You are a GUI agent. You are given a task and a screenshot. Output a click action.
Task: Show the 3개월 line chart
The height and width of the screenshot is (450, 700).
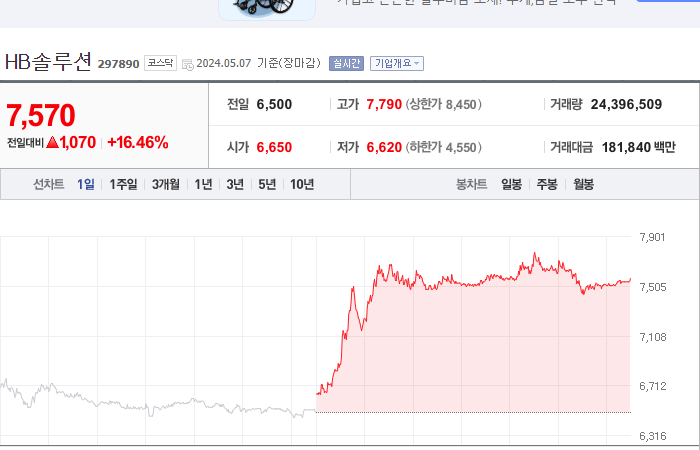coord(166,184)
